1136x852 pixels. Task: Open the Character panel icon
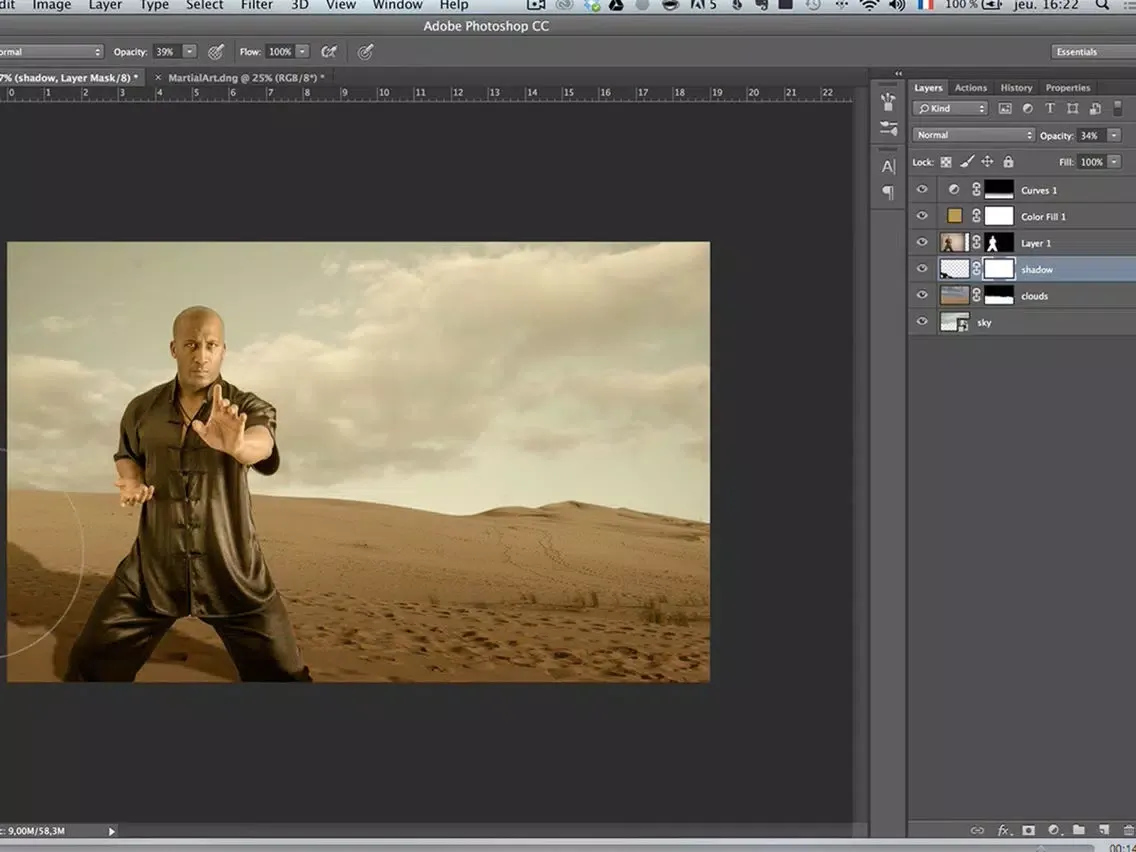888,166
